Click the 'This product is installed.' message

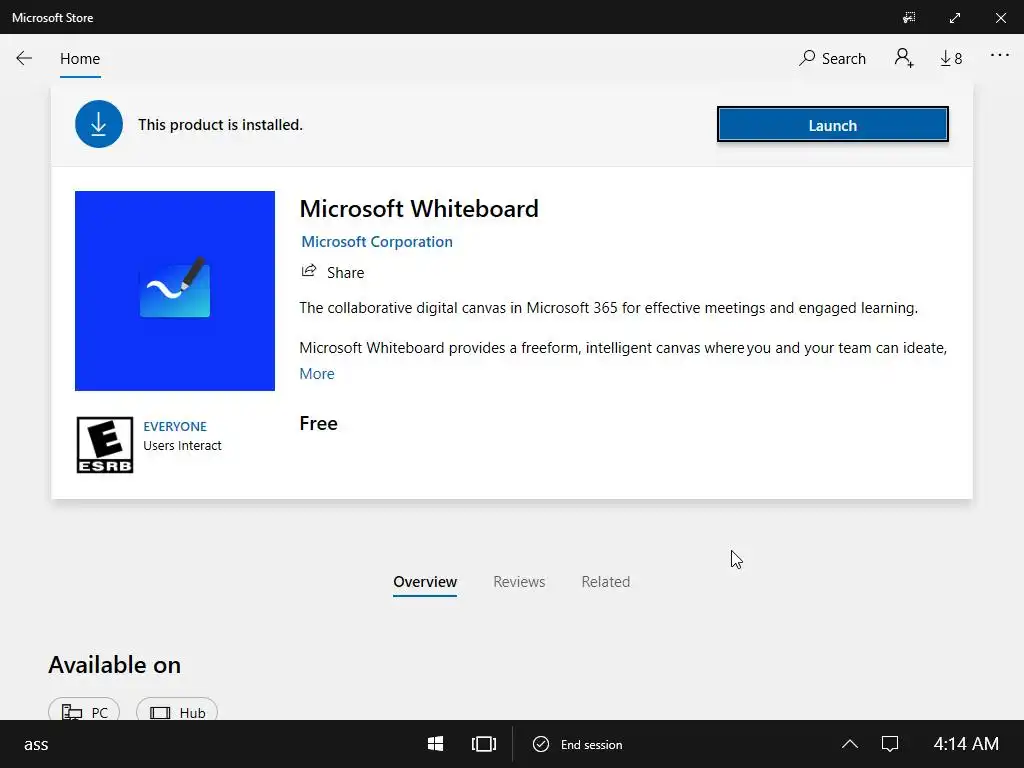pyautogui.click(x=220, y=125)
